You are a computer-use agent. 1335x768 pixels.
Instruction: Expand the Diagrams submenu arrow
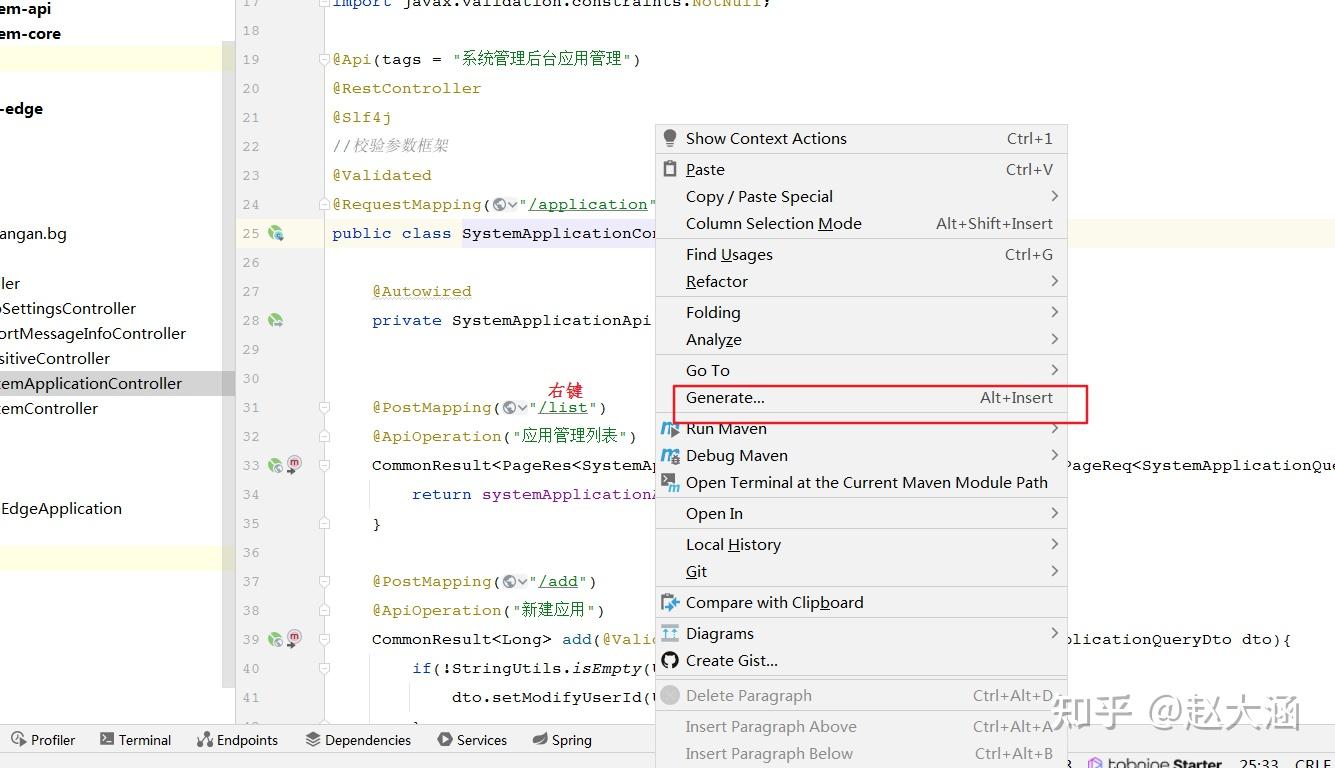tap(1054, 634)
